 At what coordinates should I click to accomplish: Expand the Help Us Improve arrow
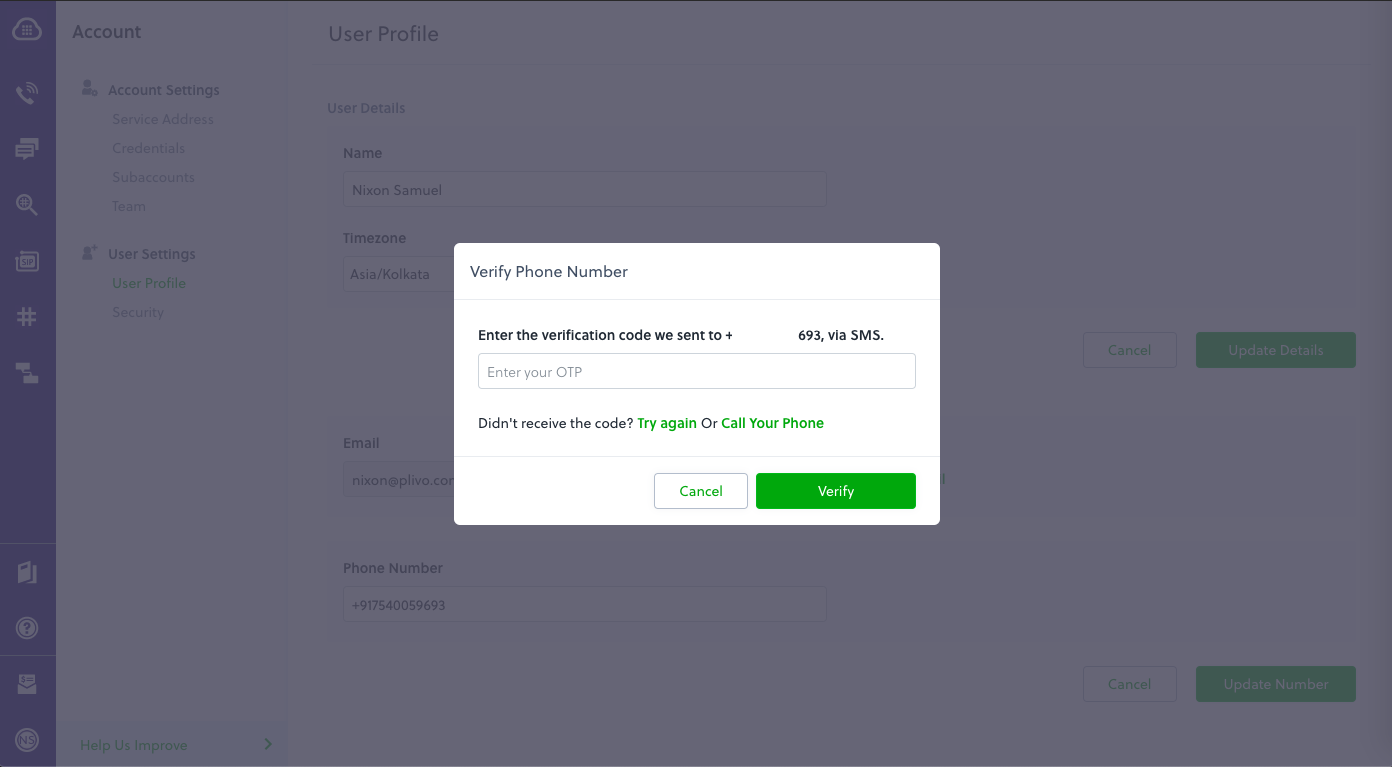[x=266, y=744]
